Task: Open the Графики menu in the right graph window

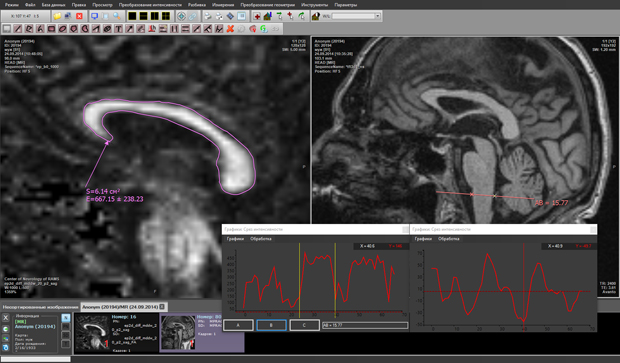Action: (x=423, y=239)
